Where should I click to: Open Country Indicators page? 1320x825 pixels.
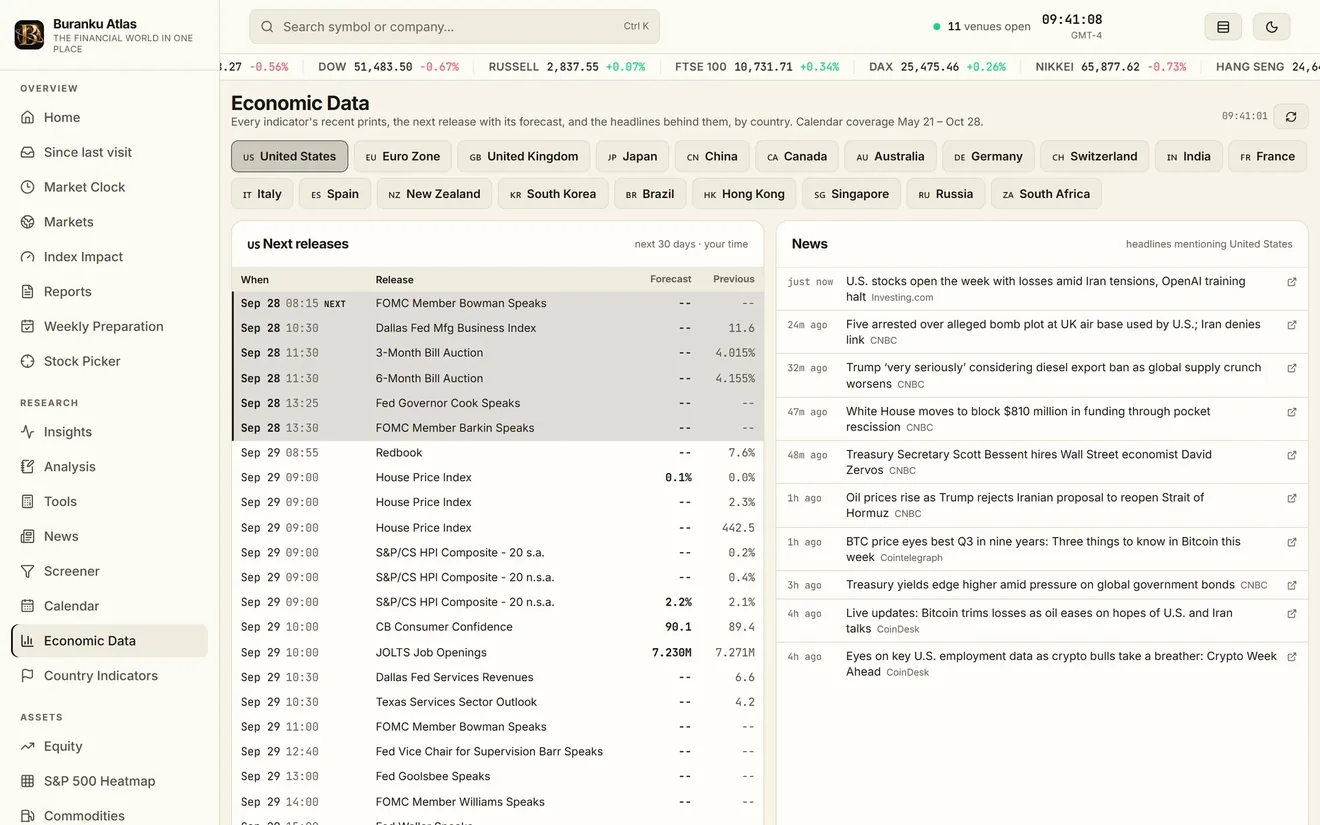[x=109, y=676]
